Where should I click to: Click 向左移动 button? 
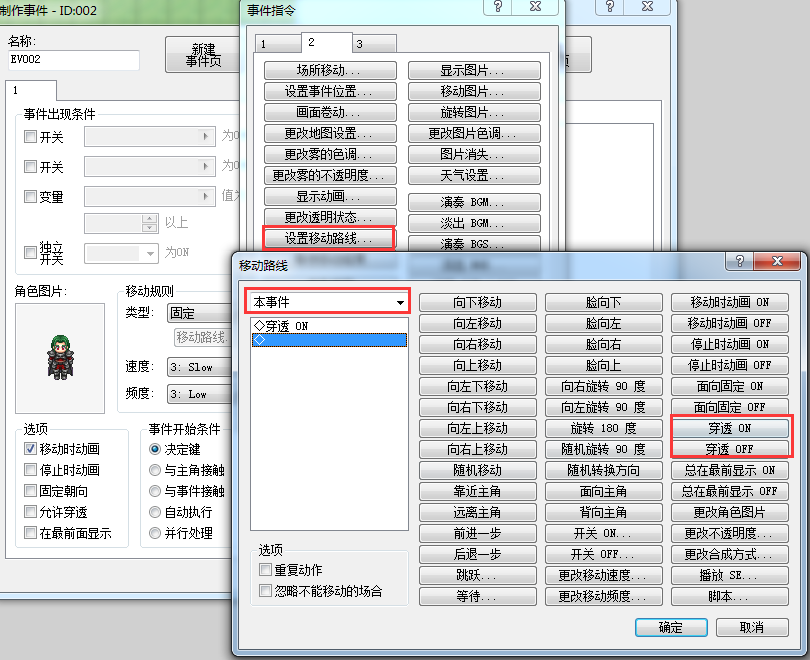tap(477, 323)
